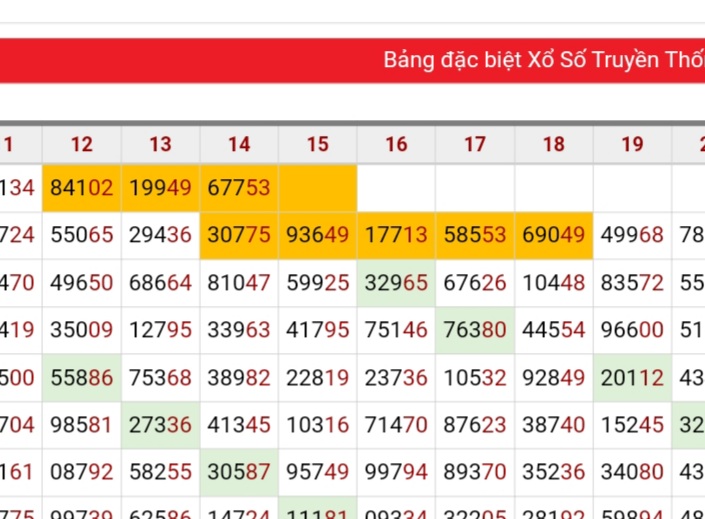This screenshot has height=519, width=705.
Task: Click the empty orange cell under column 15
Action: (x=318, y=187)
